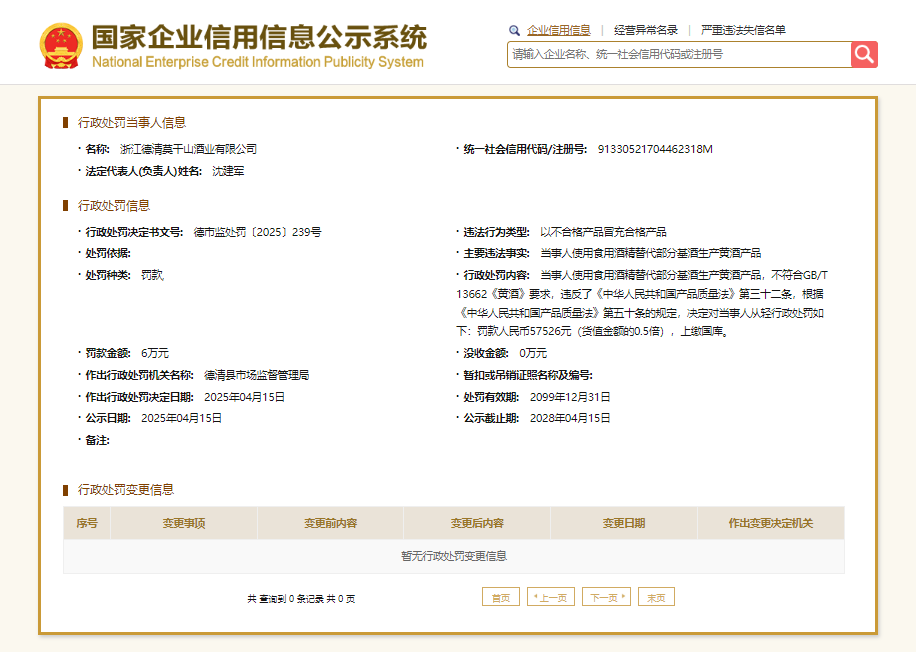Click the 末页 pagination button
The width and height of the screenshot is (916, 652).
(x=656, y=596)
